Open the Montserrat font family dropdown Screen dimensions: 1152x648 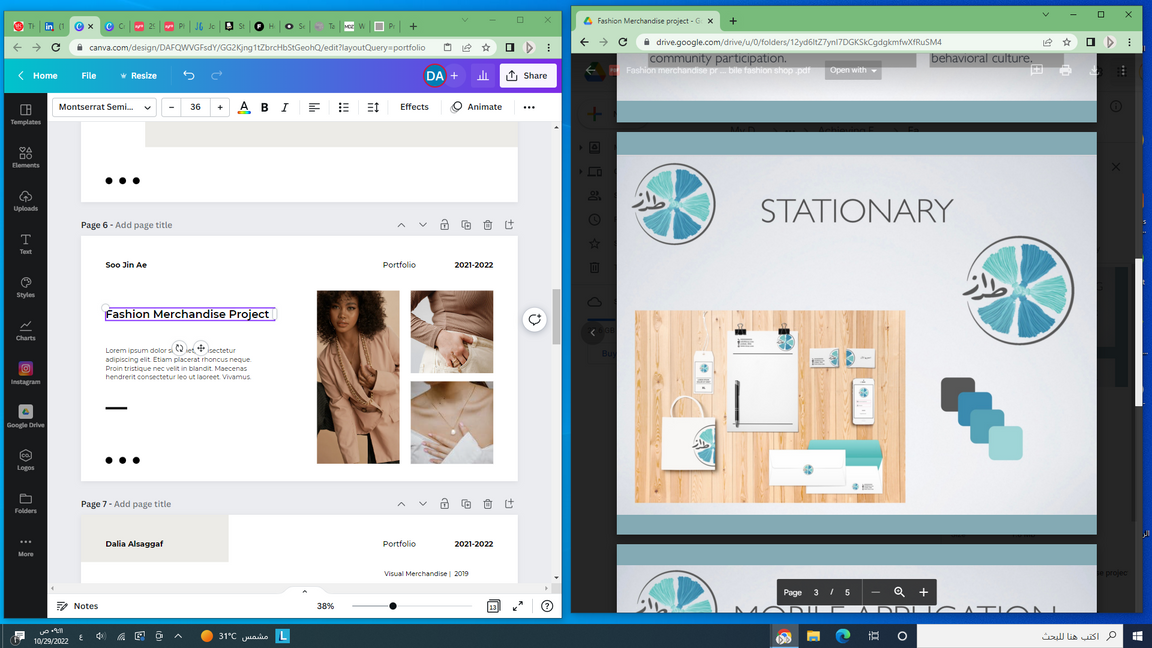[x=104, y=107]
